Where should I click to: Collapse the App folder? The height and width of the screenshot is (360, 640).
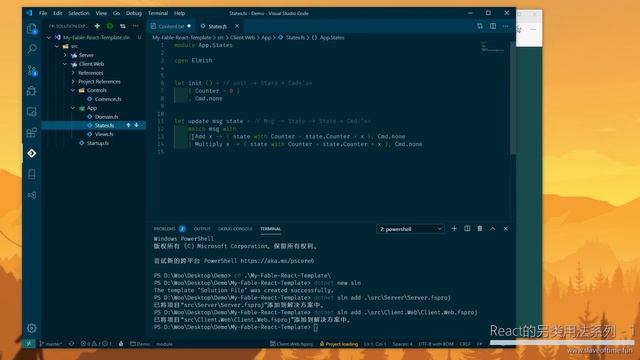(x=73, y=108)
